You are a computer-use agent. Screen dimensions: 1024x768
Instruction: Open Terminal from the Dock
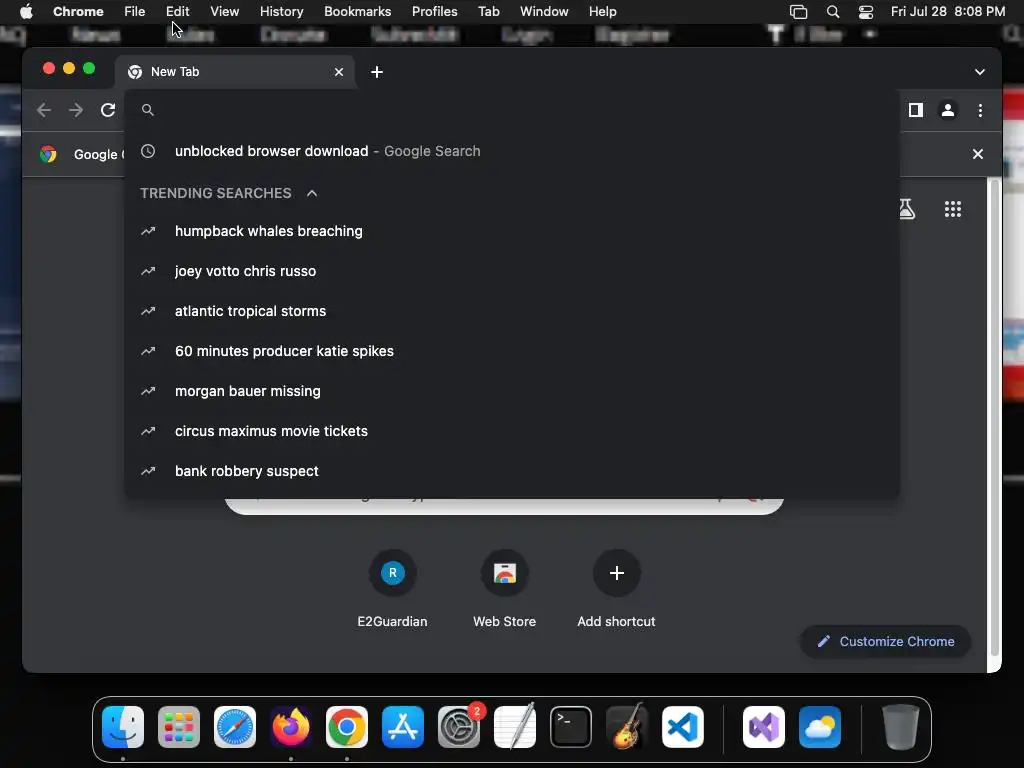point(571,727)
